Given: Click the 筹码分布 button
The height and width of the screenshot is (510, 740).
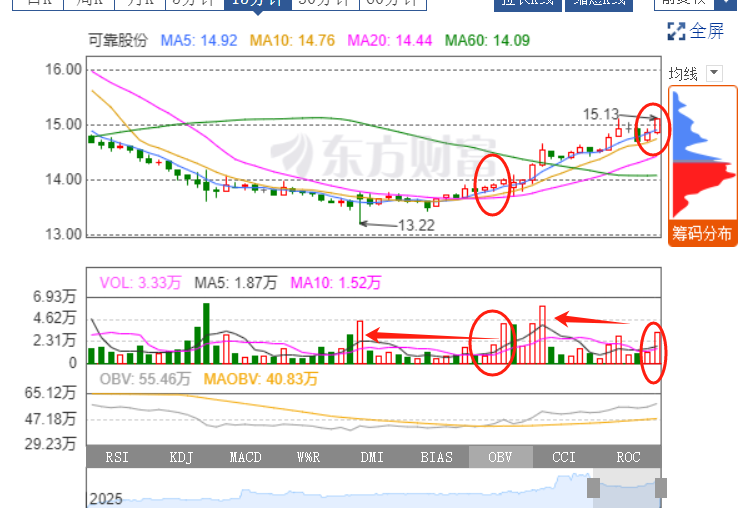Looking at the screenshot, I should 702,233.
